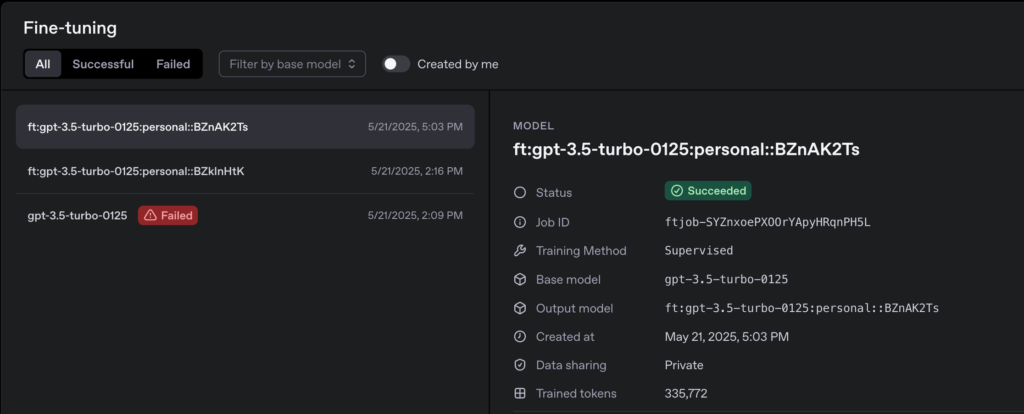Toggle the Created by me switch
The image size is (1024, 414).
(x=396, y=64)
